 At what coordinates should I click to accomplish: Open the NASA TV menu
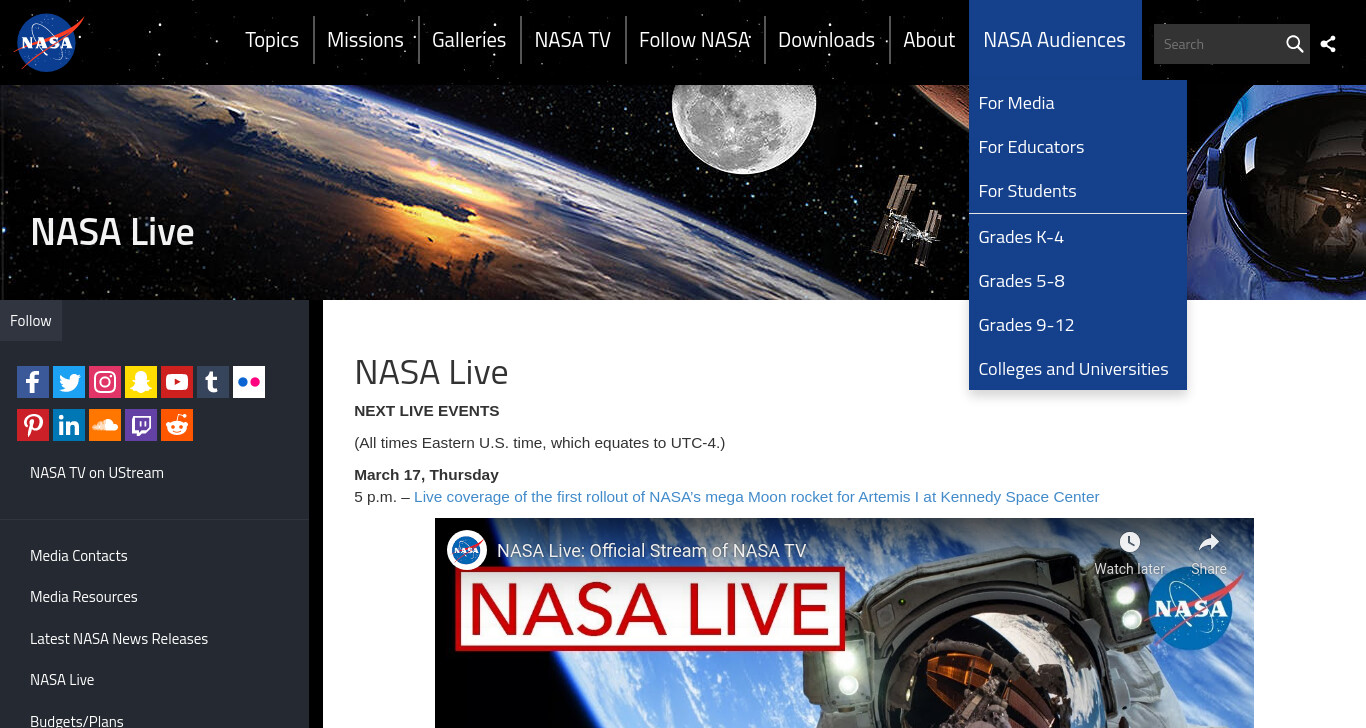(572, 40)
